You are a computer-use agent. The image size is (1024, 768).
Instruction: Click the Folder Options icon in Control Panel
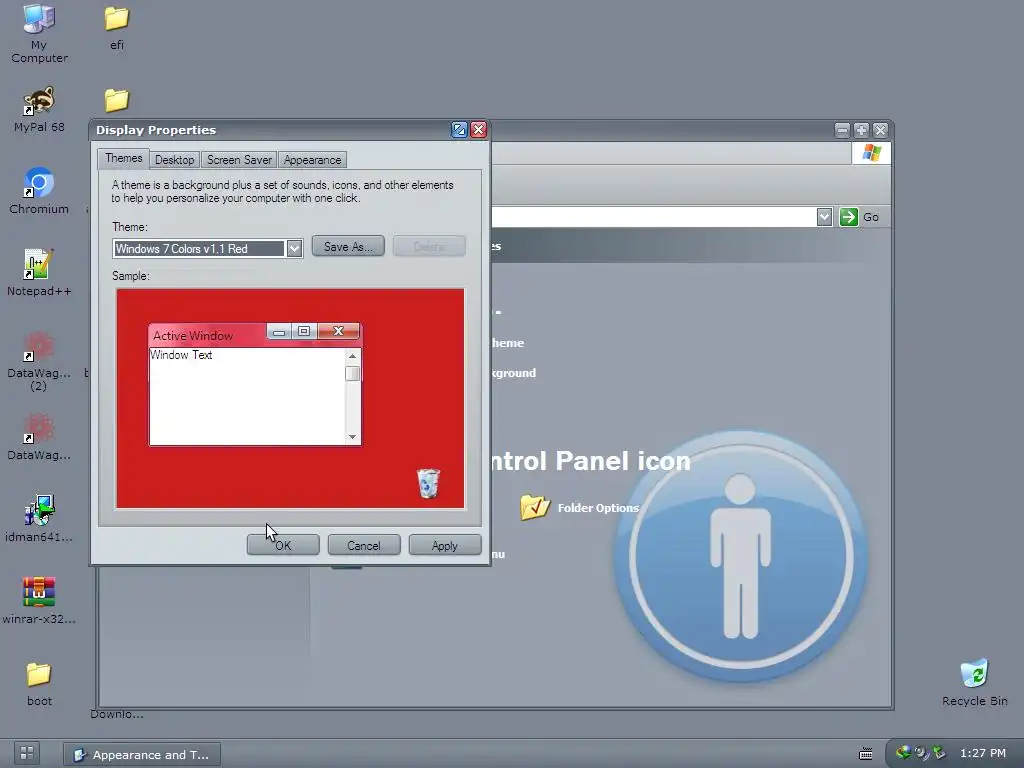tap(535, 507)
